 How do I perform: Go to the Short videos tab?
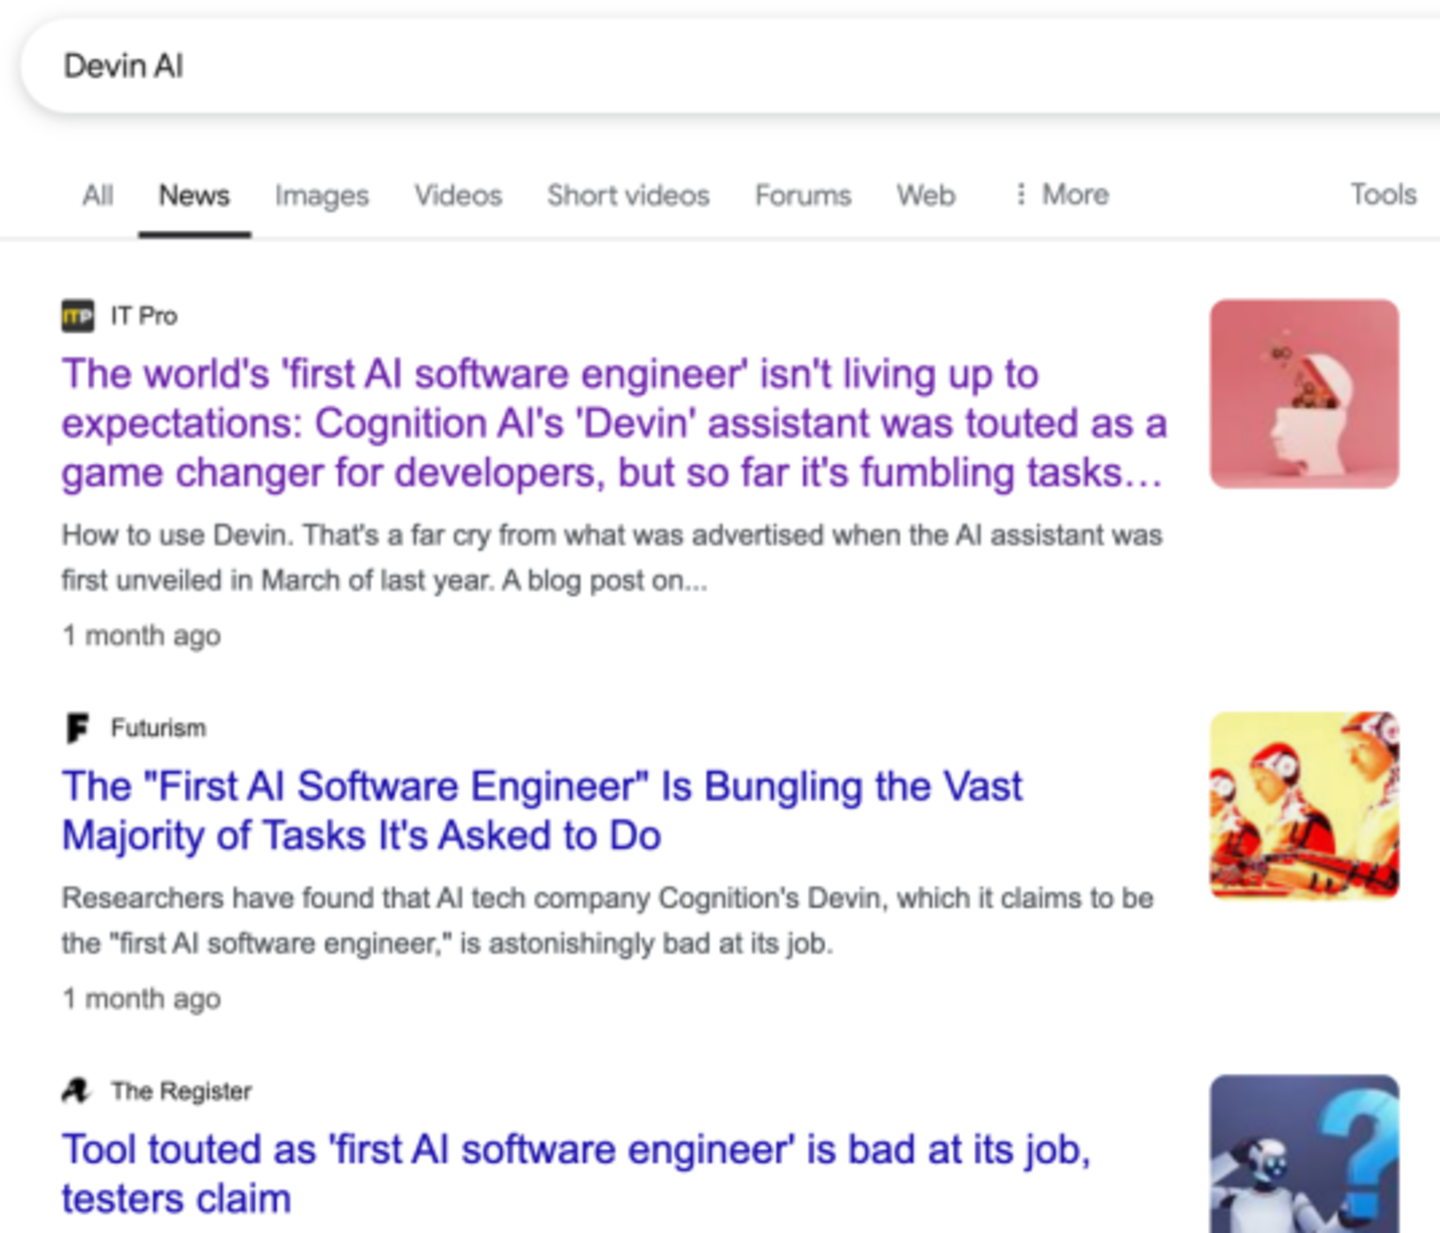coord(628,195)
